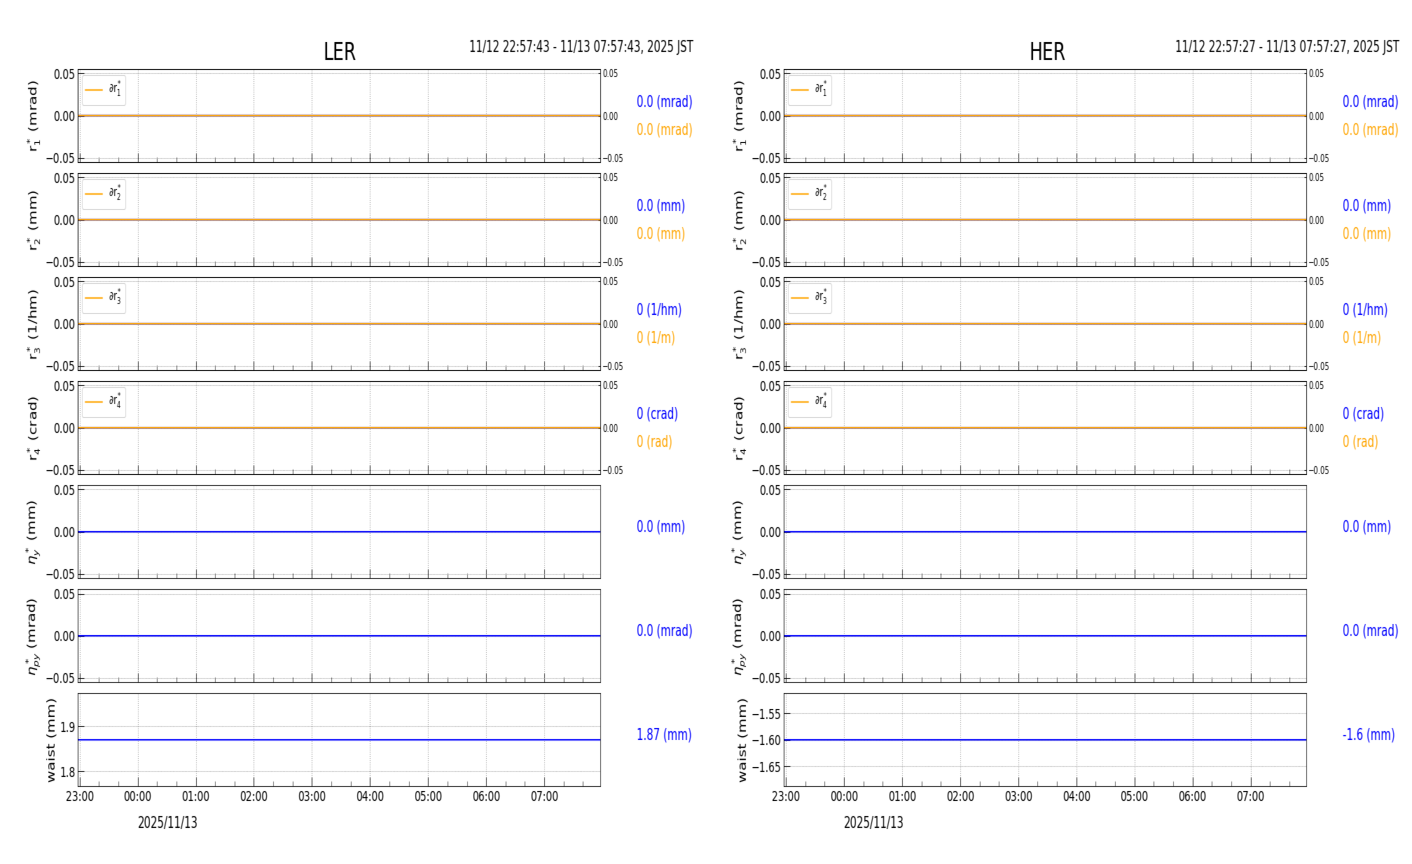Click the 2025/11/13 date label under LER

[167, 823]
